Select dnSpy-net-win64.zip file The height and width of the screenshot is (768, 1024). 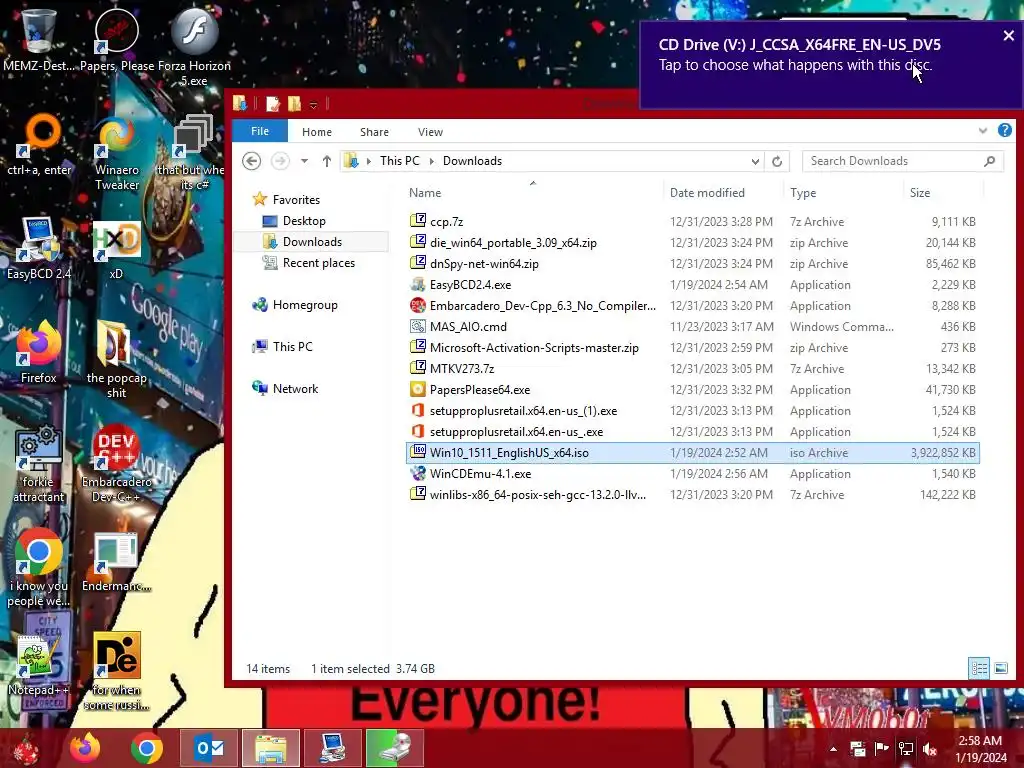click(692, 264)
